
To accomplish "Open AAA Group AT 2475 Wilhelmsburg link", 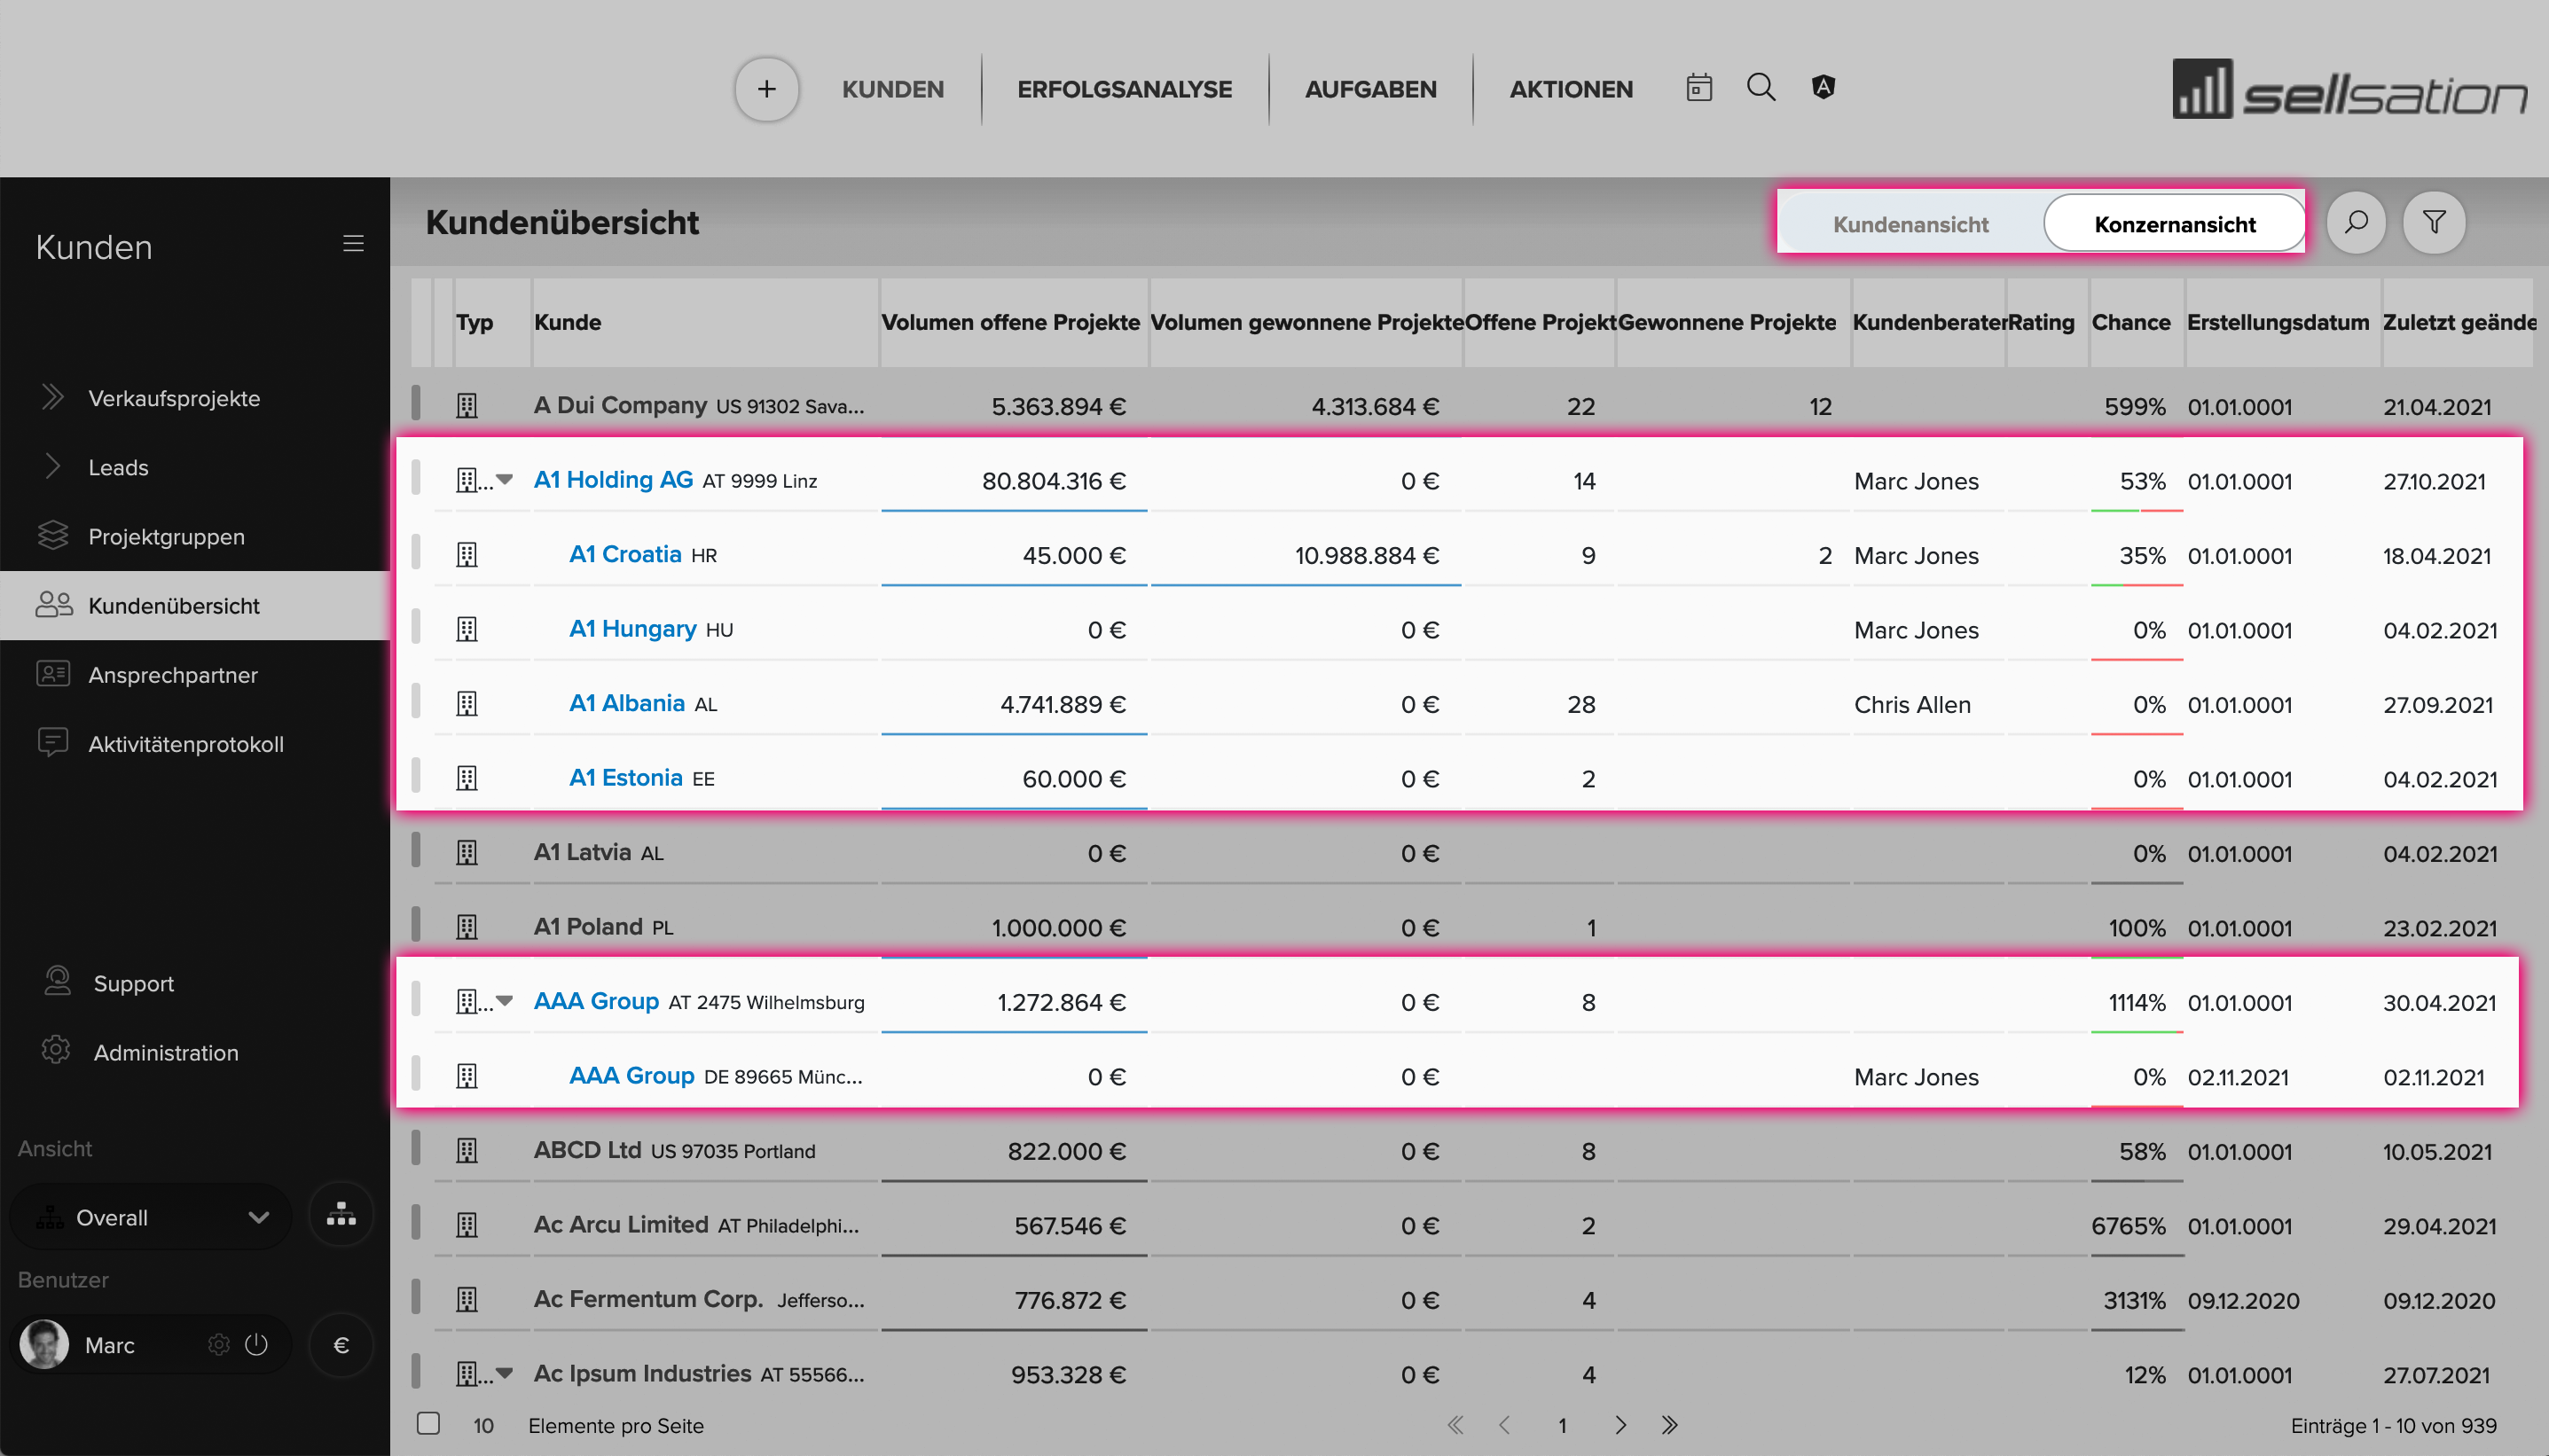I will pyautogui.click(x=596, y=1000).
